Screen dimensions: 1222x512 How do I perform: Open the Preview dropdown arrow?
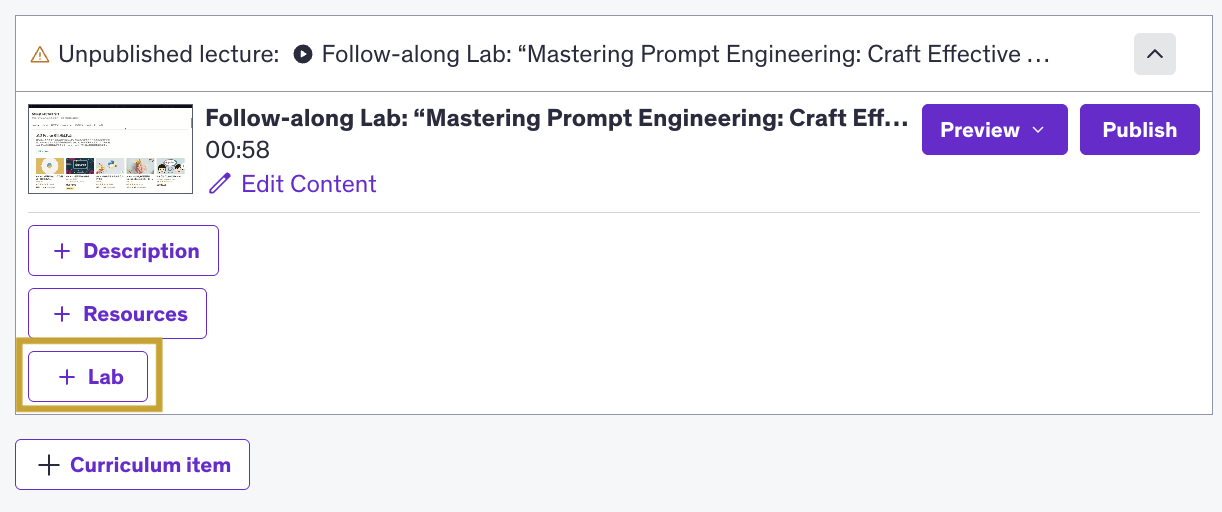[1037, 130]
